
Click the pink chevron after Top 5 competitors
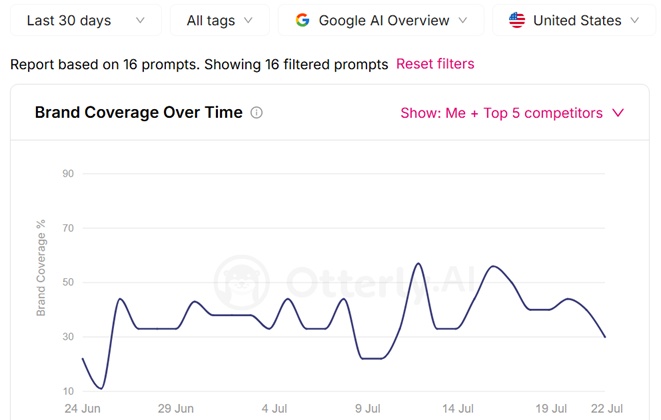618,113
